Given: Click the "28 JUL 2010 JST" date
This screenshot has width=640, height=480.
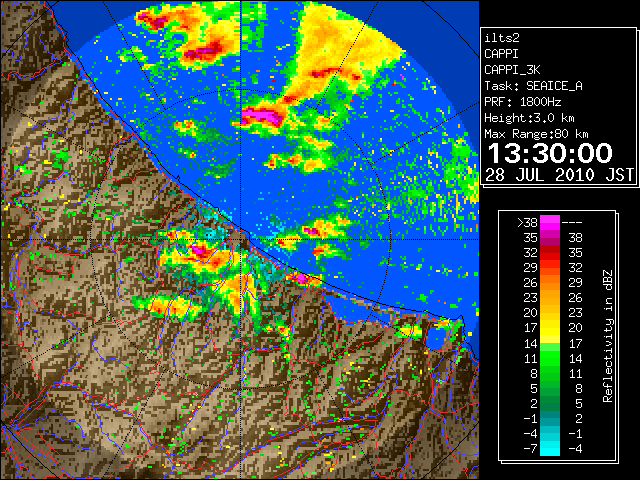Looking at the screenshot, I should [x=559, y=175].
